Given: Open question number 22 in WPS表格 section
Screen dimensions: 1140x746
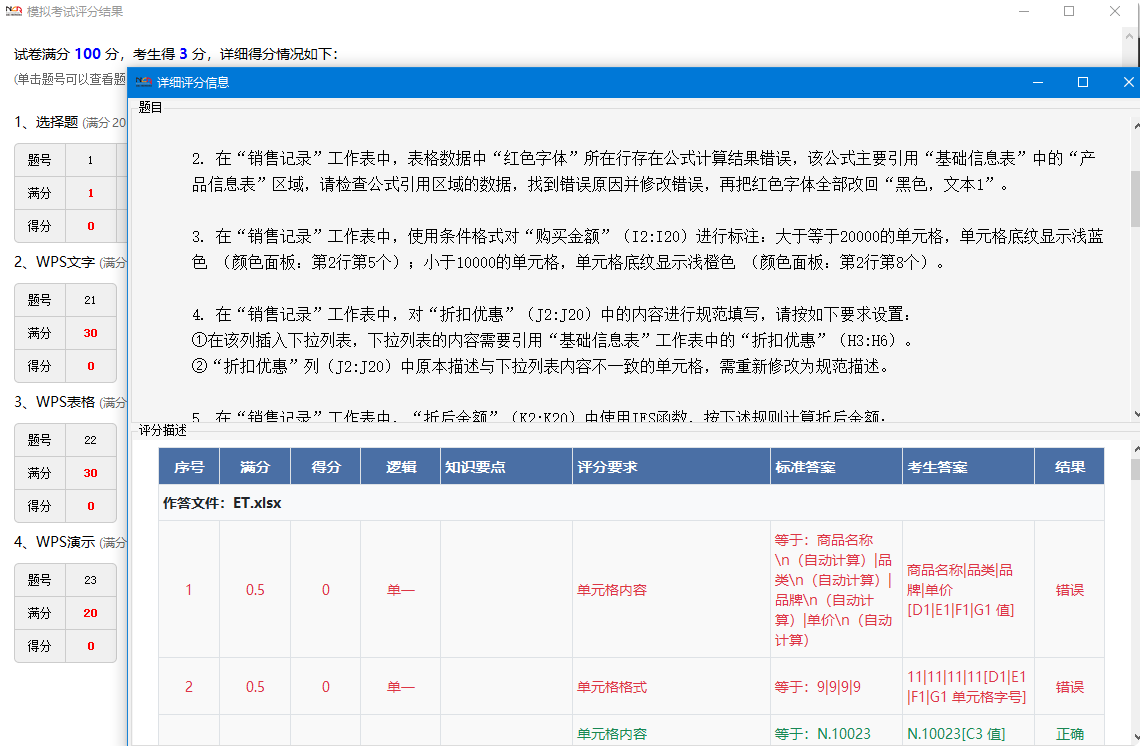Looking at the screenshot, I should click(90, 440).
